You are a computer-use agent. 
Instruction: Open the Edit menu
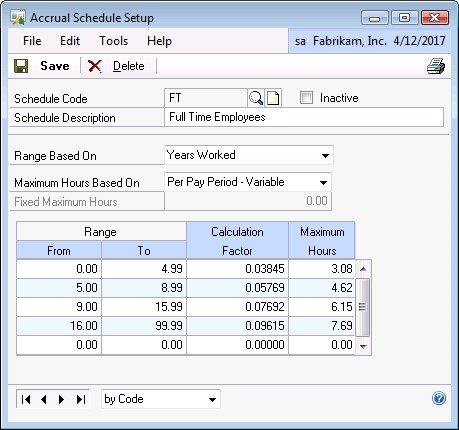coord(70,41)
